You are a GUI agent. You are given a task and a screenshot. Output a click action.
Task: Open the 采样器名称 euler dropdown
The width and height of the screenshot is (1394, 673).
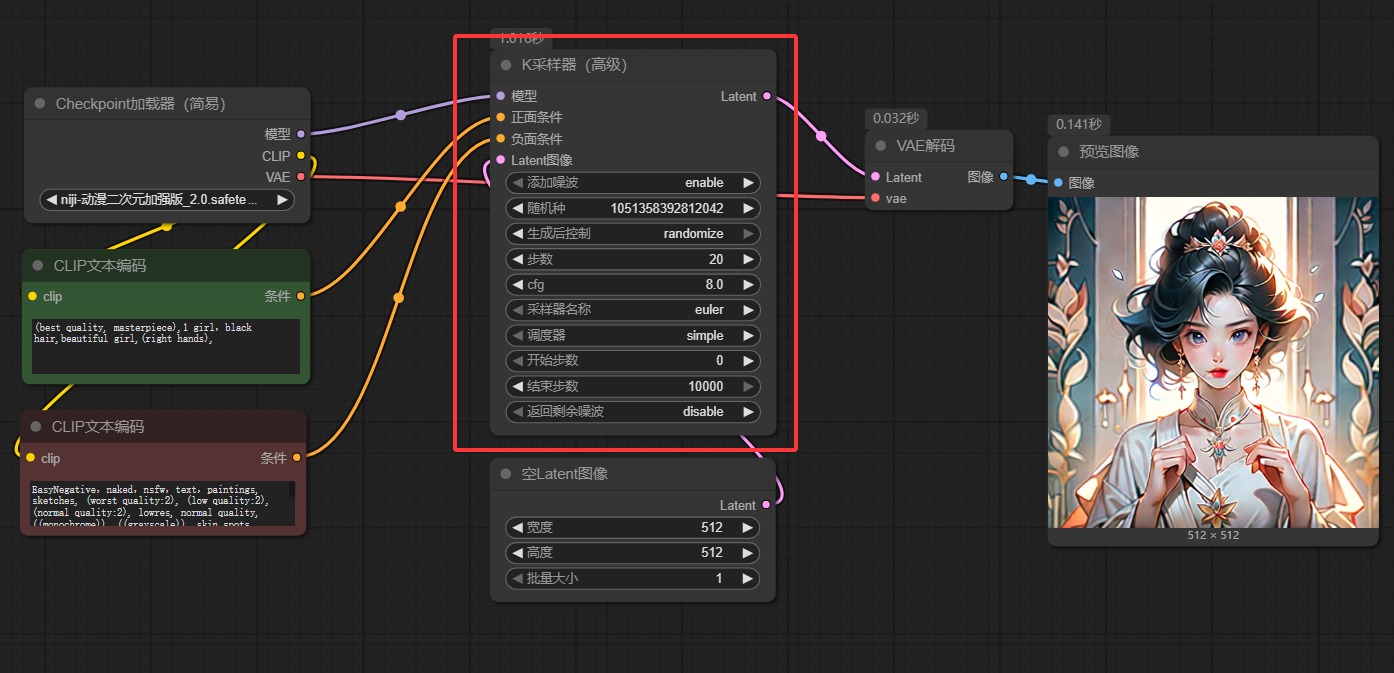coord(633,310)
